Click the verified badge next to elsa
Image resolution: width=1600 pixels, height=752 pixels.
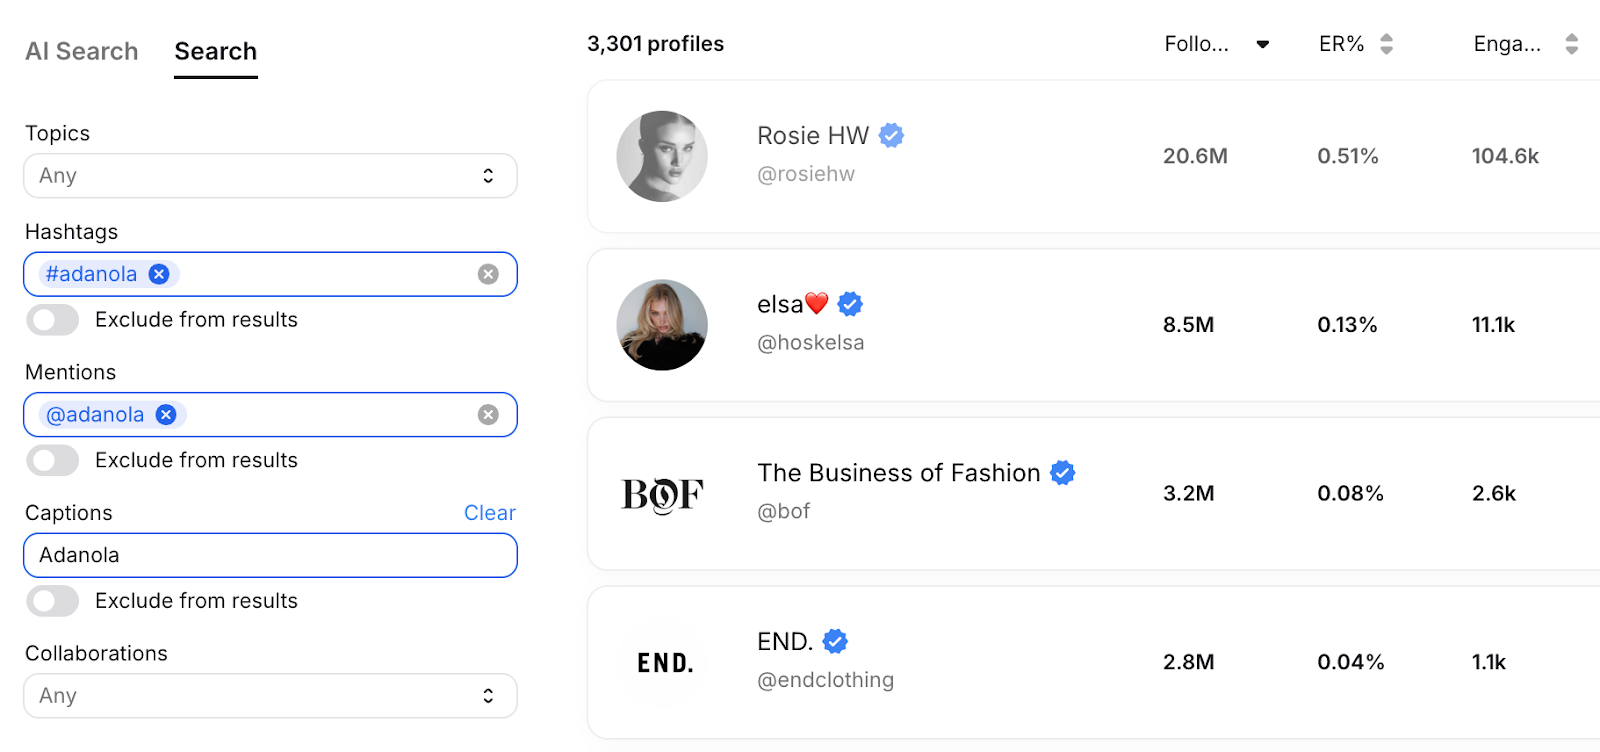[x=850, y=304]
